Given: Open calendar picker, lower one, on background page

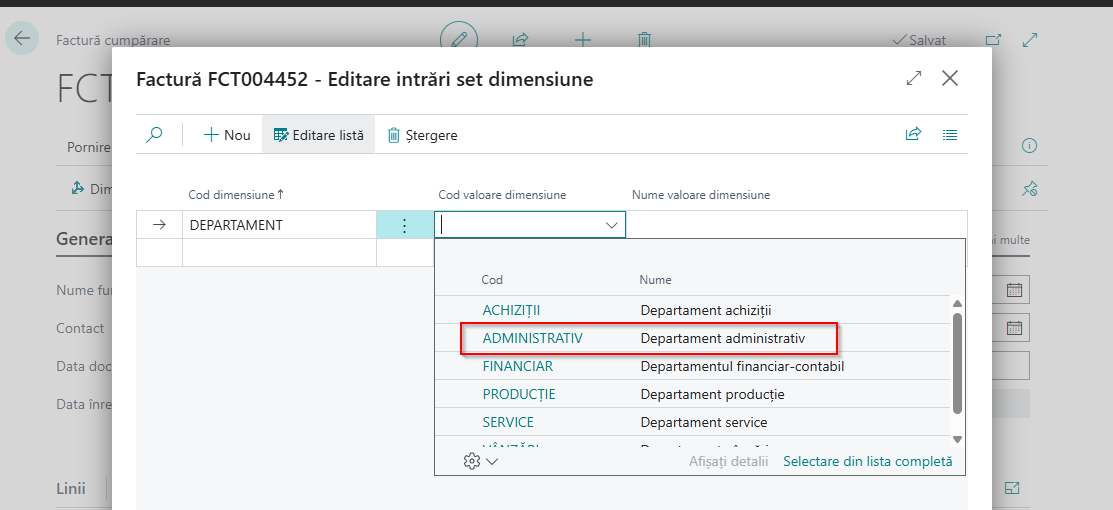Looking at the screenshot, I should tap(1014, 327).
